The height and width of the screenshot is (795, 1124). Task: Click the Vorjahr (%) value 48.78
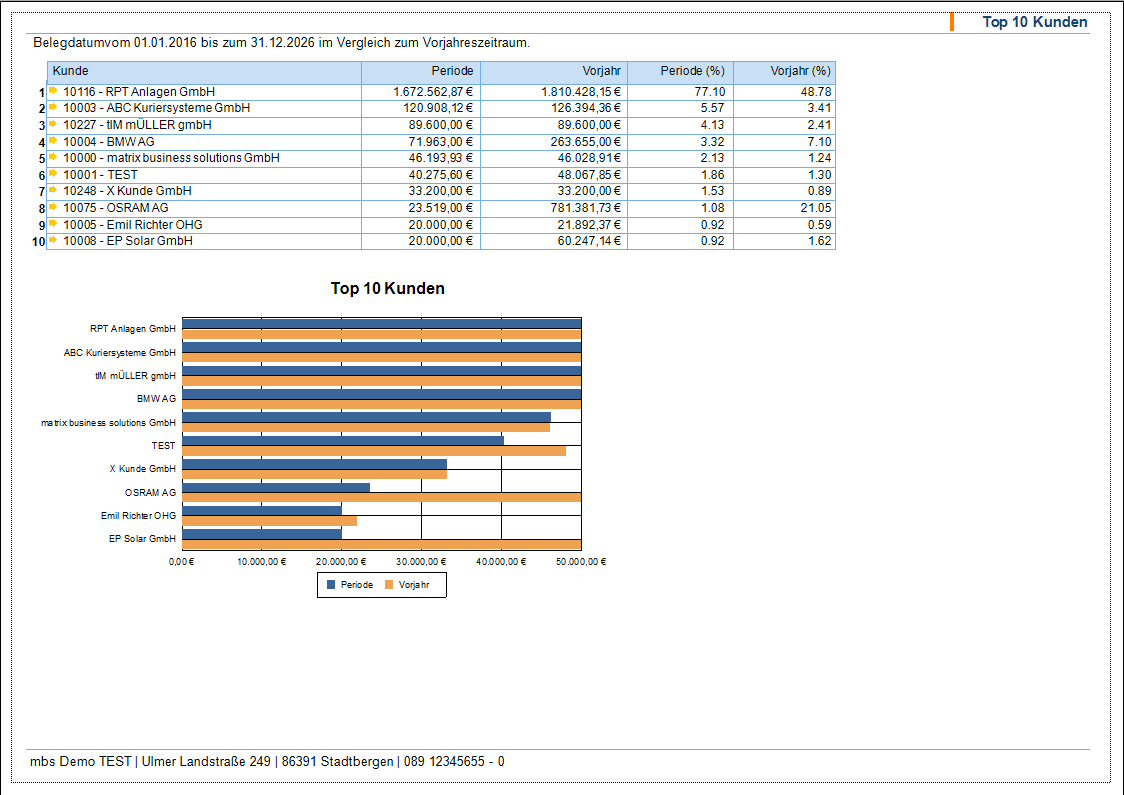click(x=816, y=92)
